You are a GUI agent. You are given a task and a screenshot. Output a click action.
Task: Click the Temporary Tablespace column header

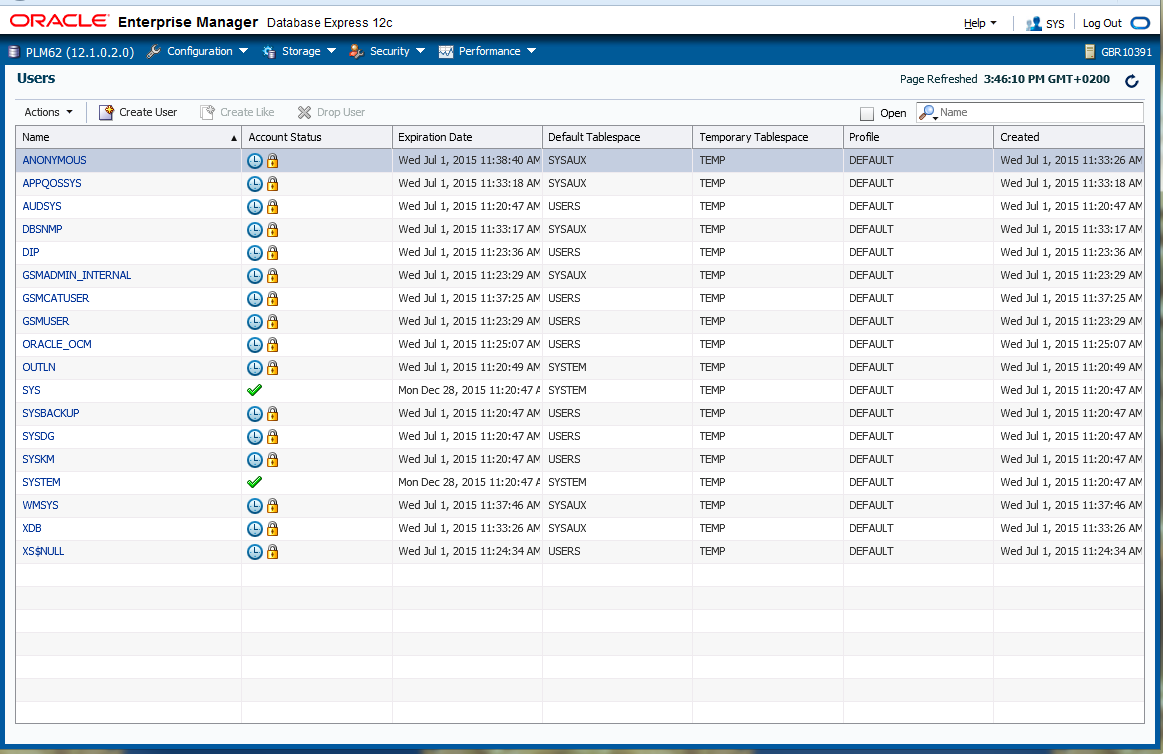(768, 137)
